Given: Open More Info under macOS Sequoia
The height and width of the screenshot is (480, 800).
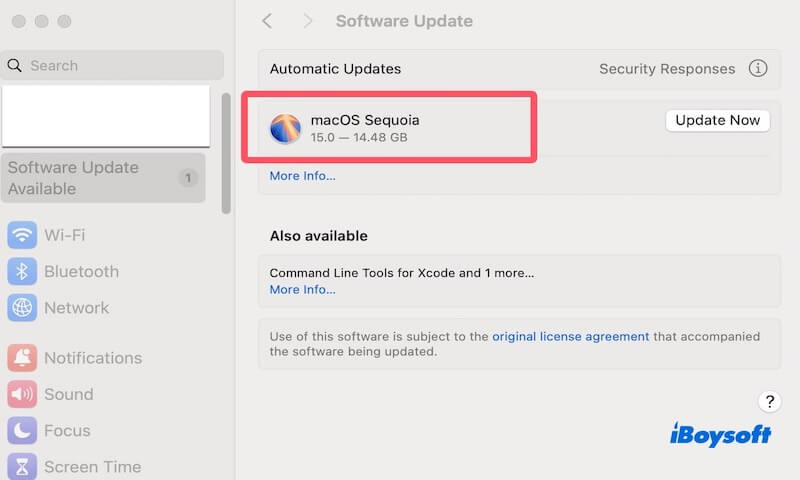Looking at the screenshot, I should click(302, 176).
